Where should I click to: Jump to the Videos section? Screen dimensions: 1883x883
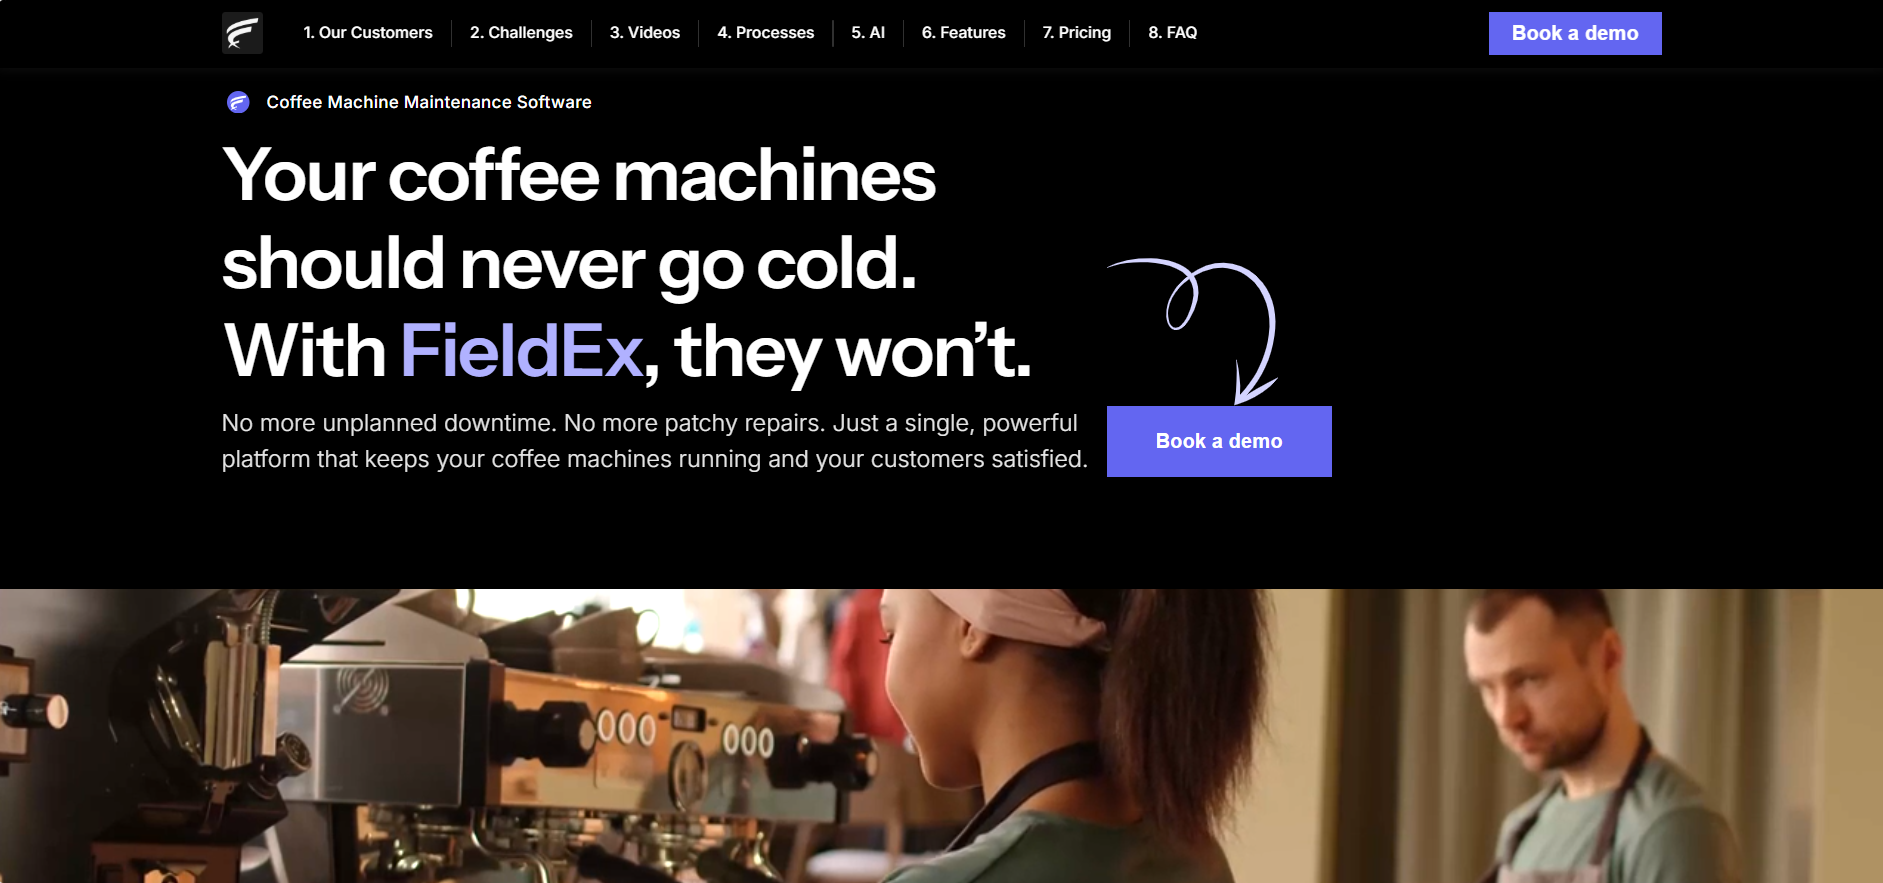coord(645,33)
